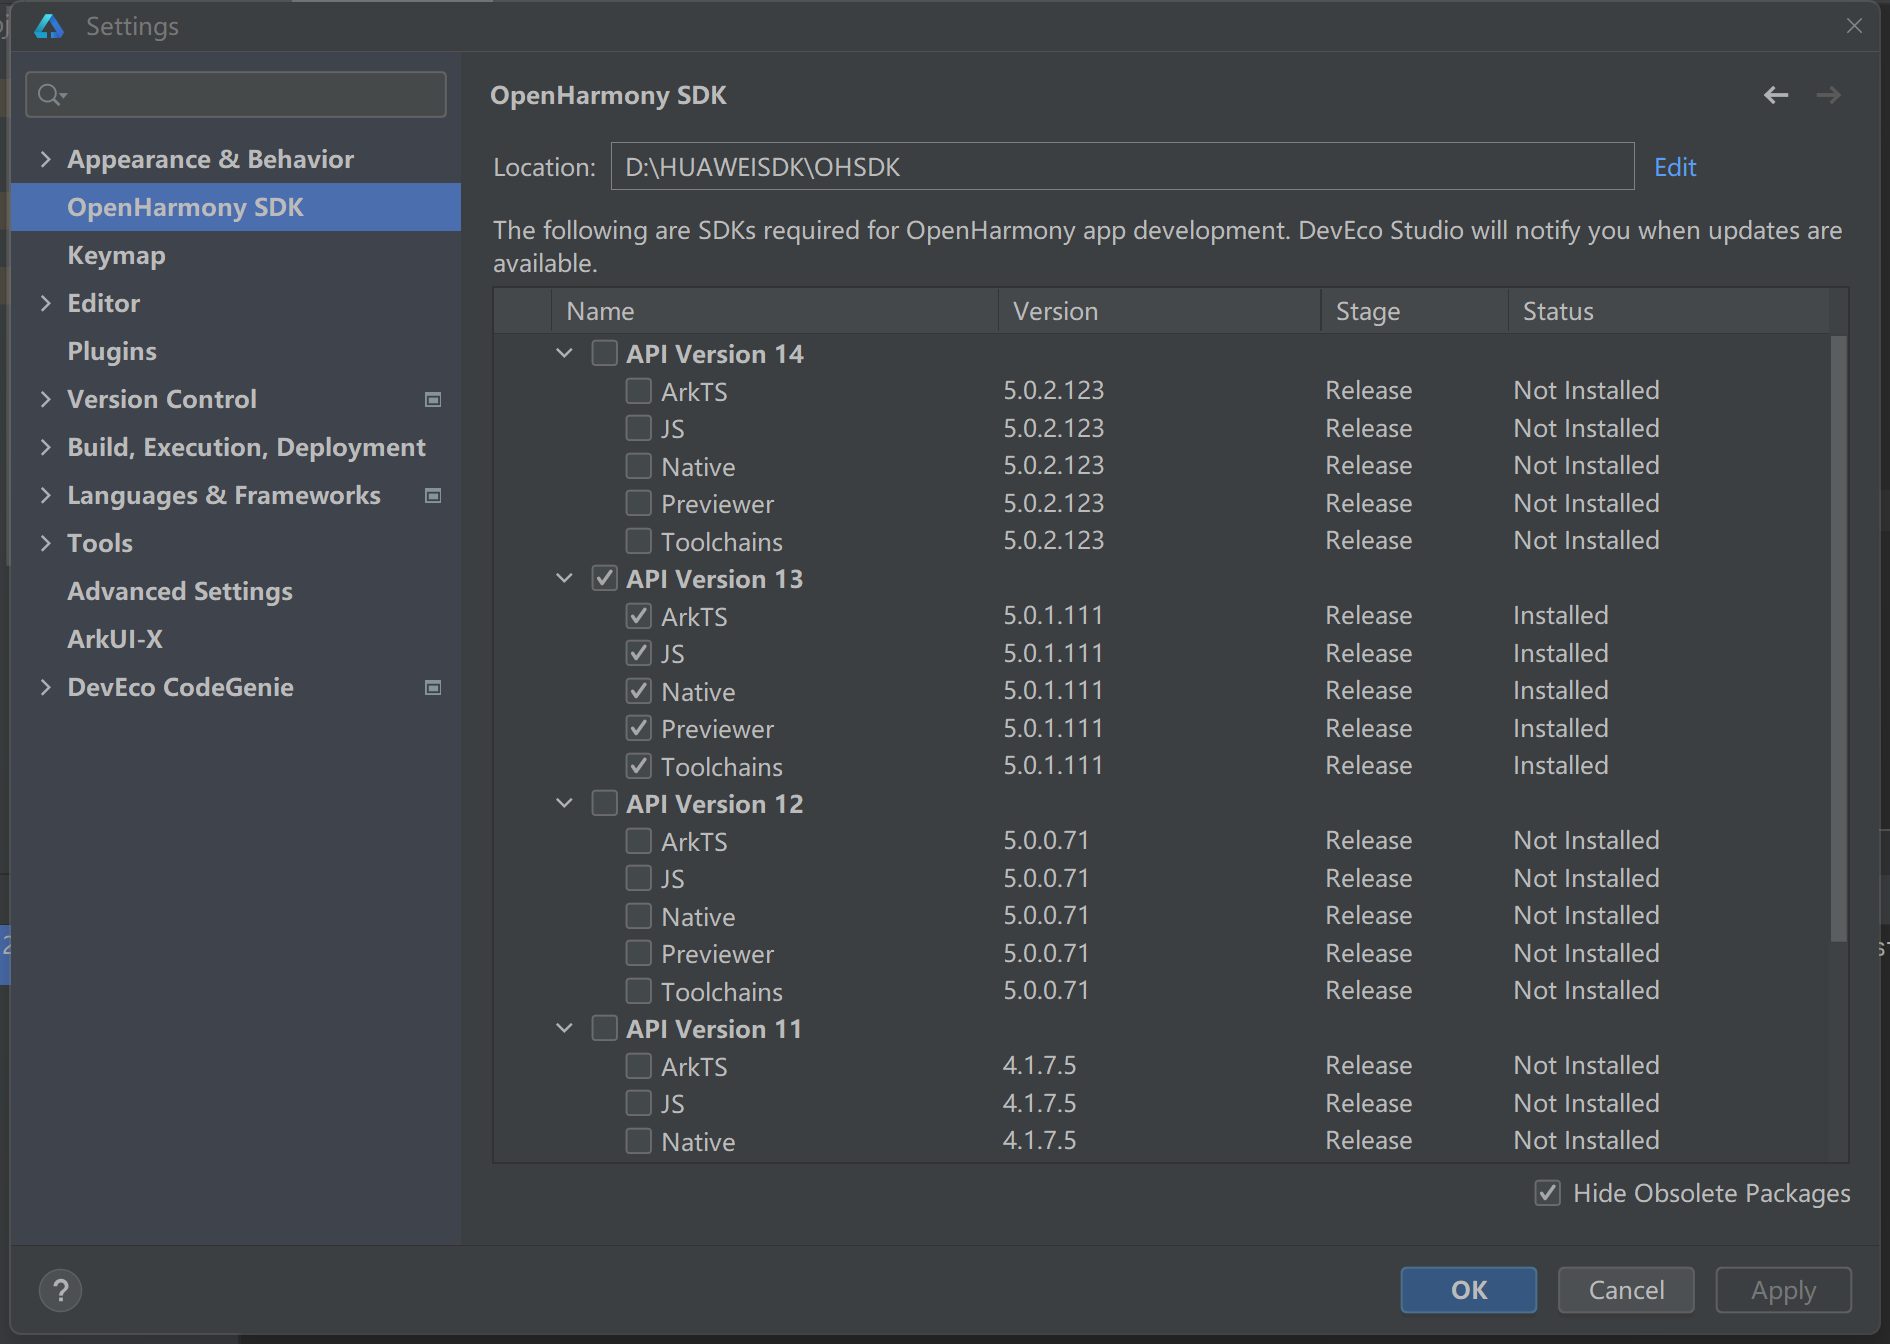
Task: Expand Appearance & Behavior section
Action: point(45,159)
